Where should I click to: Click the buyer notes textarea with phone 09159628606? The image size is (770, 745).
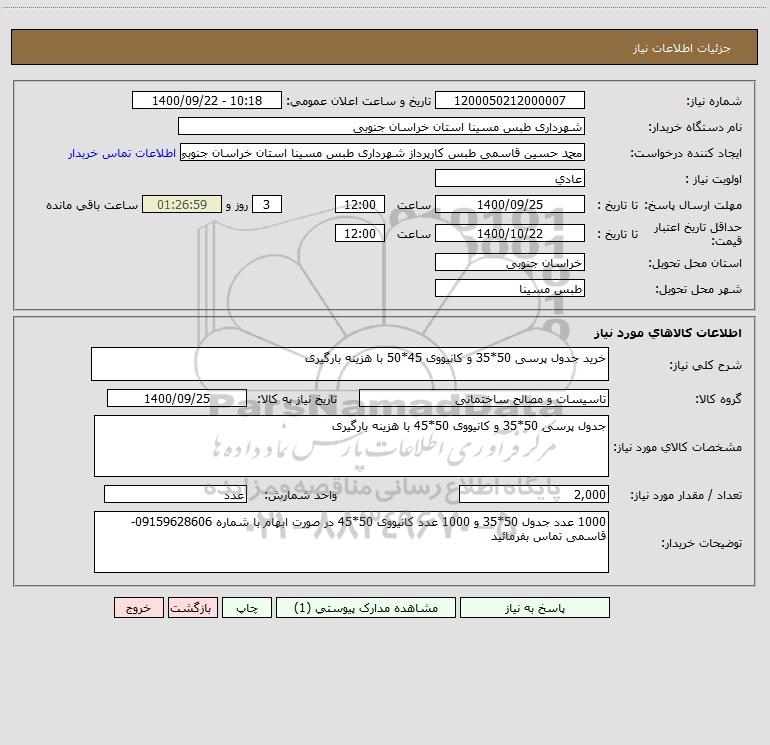(351, 542)
